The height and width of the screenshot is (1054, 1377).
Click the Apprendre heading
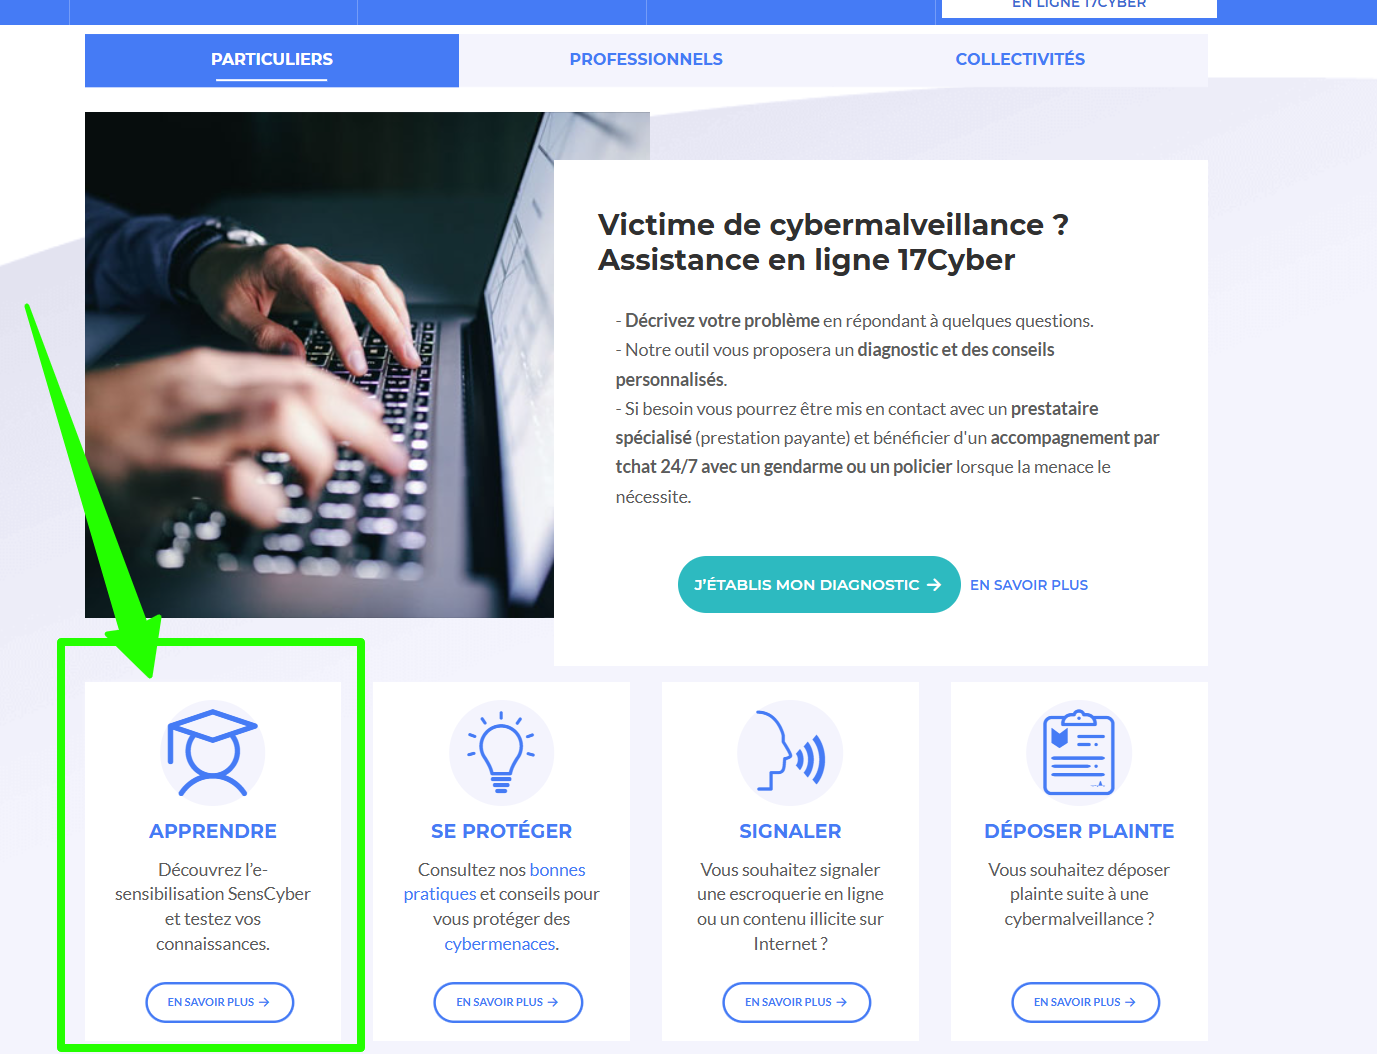tap(213, 831)
